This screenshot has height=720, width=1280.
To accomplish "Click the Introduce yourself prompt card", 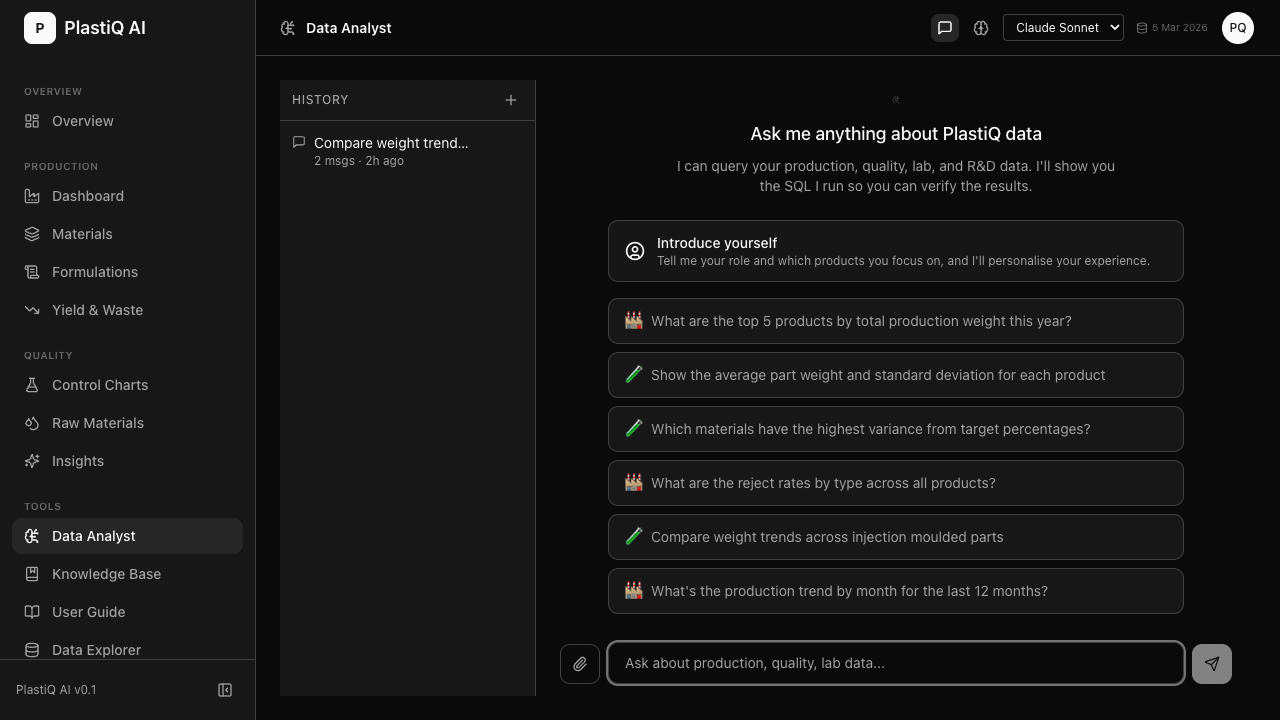I will [x=895, y=251].
